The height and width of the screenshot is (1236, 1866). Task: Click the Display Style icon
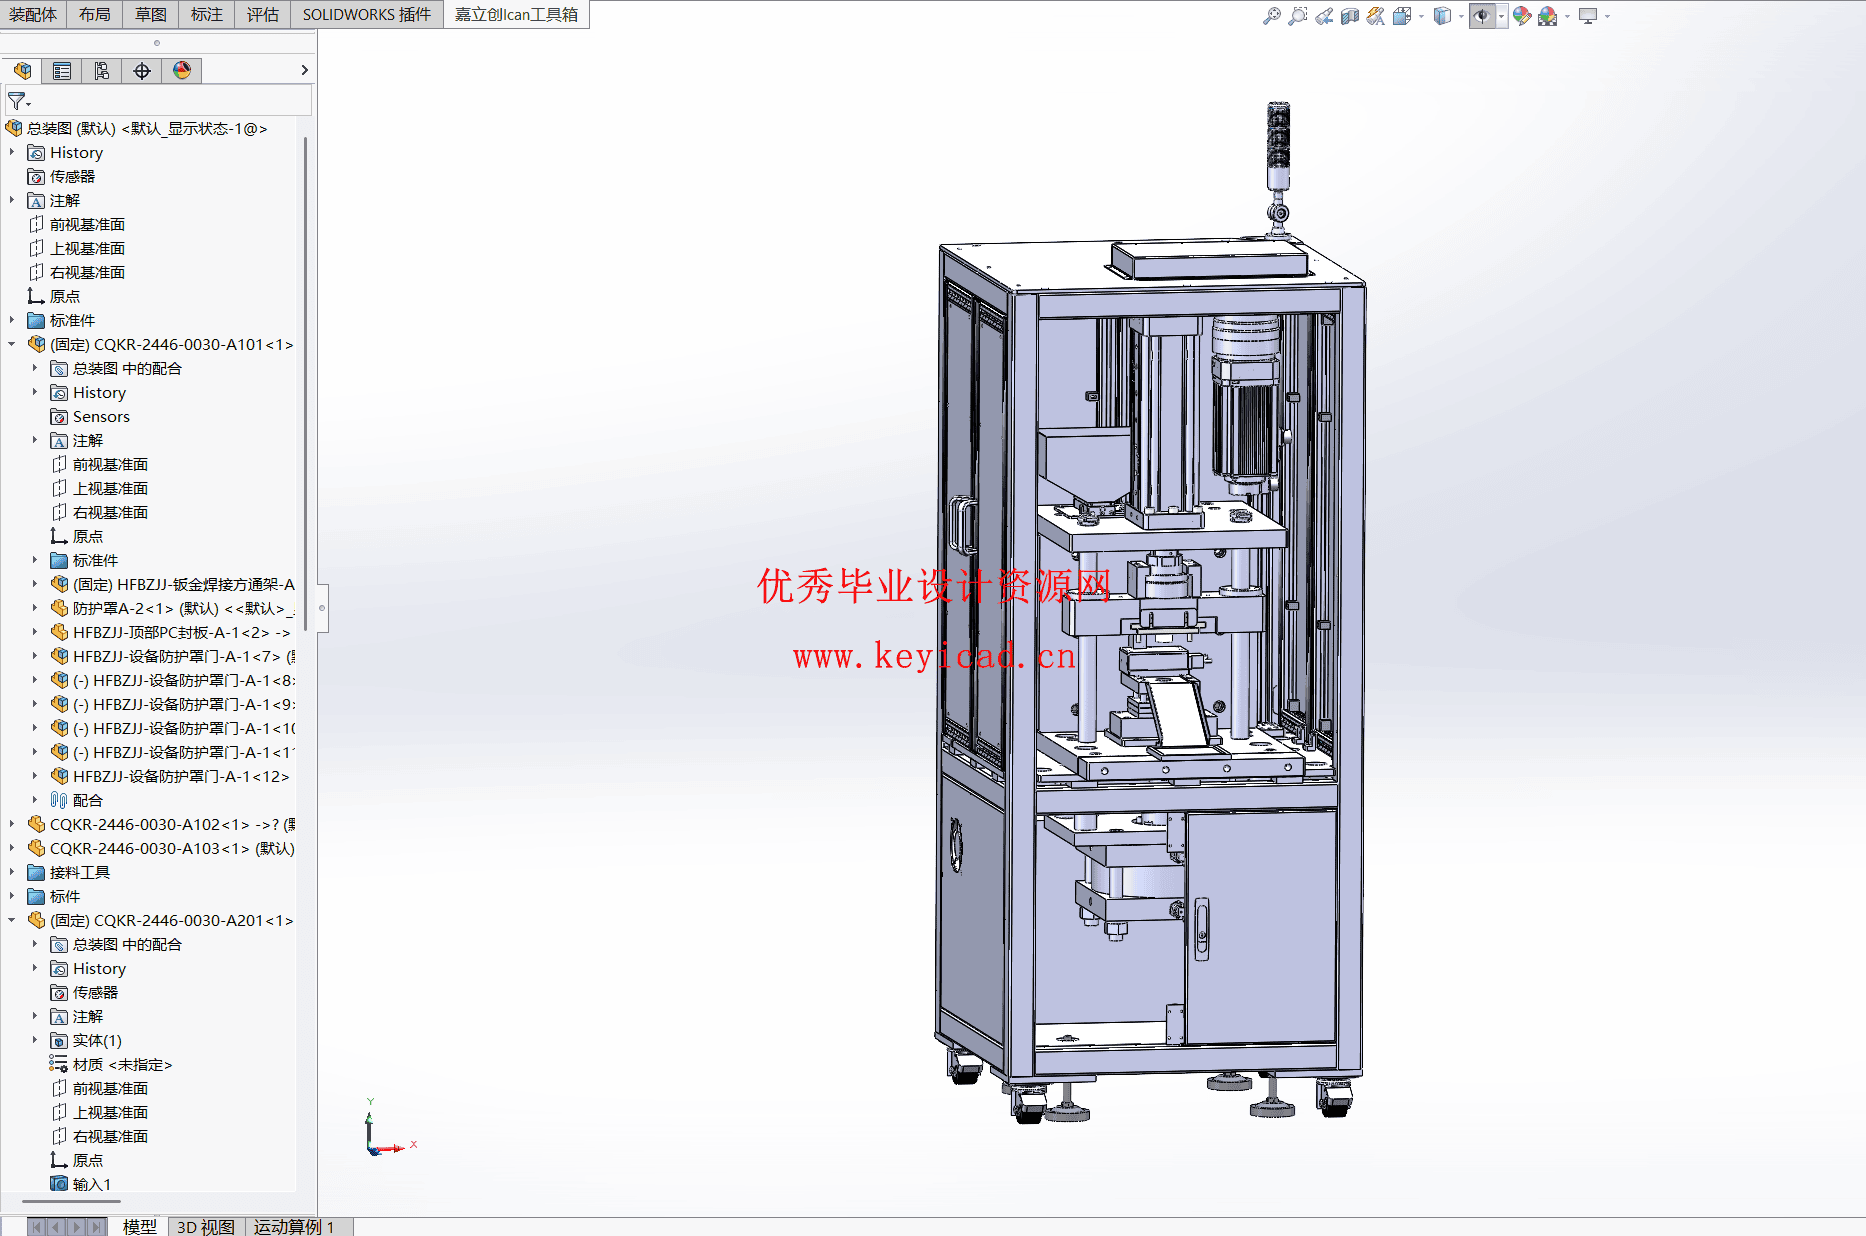click(1442, 16)
